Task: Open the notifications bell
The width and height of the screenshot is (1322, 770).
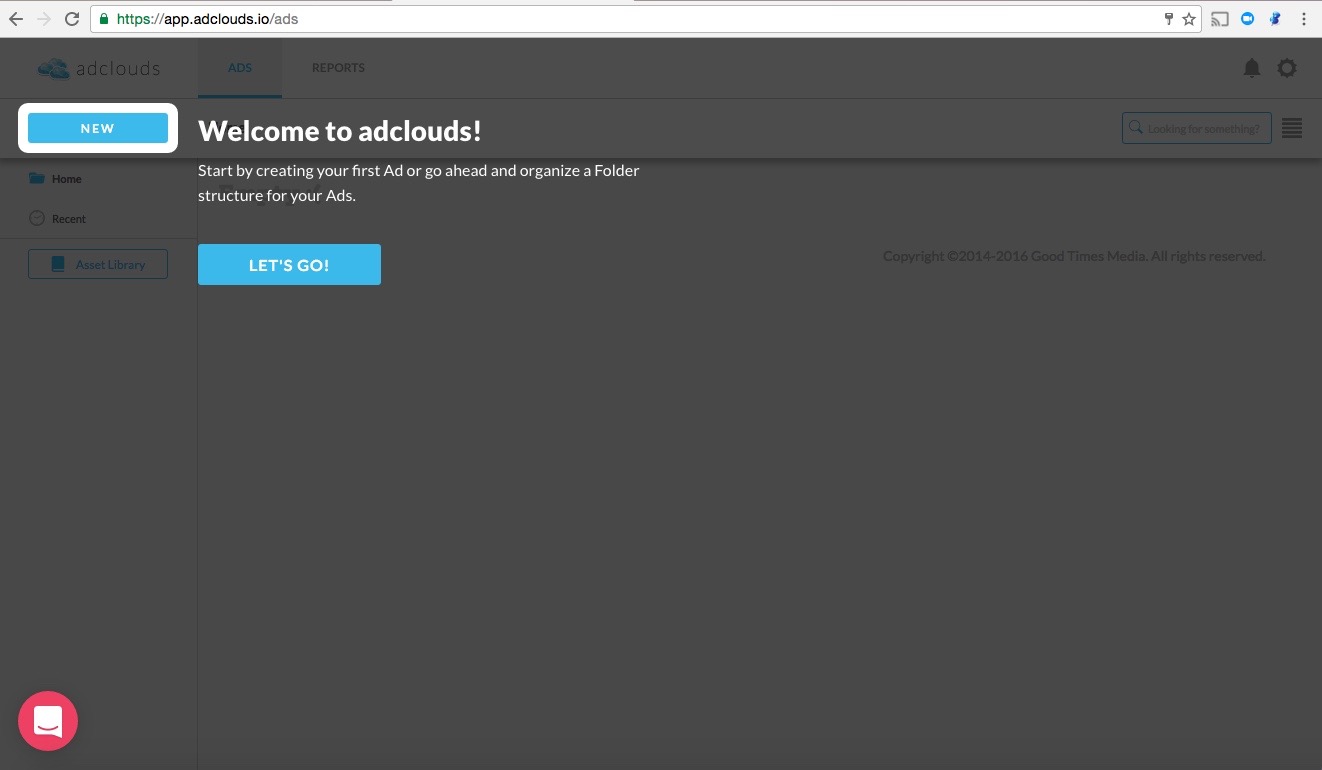Action: [1251, 68]
